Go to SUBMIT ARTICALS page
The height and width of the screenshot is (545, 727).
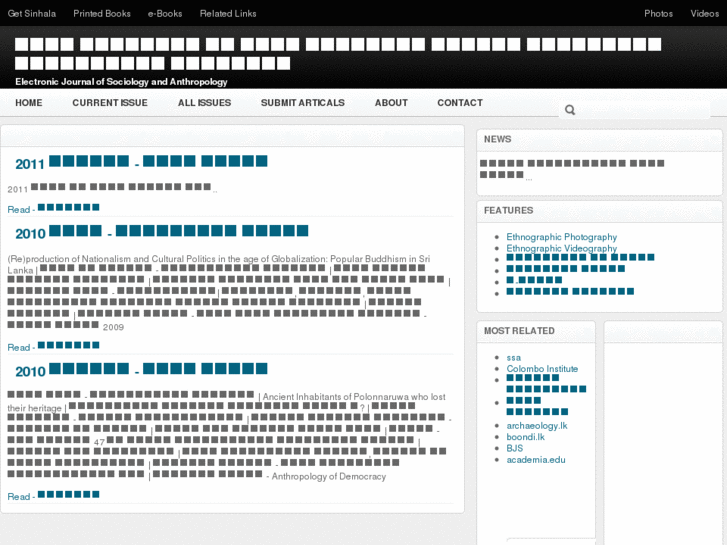(x=303, y=103)
